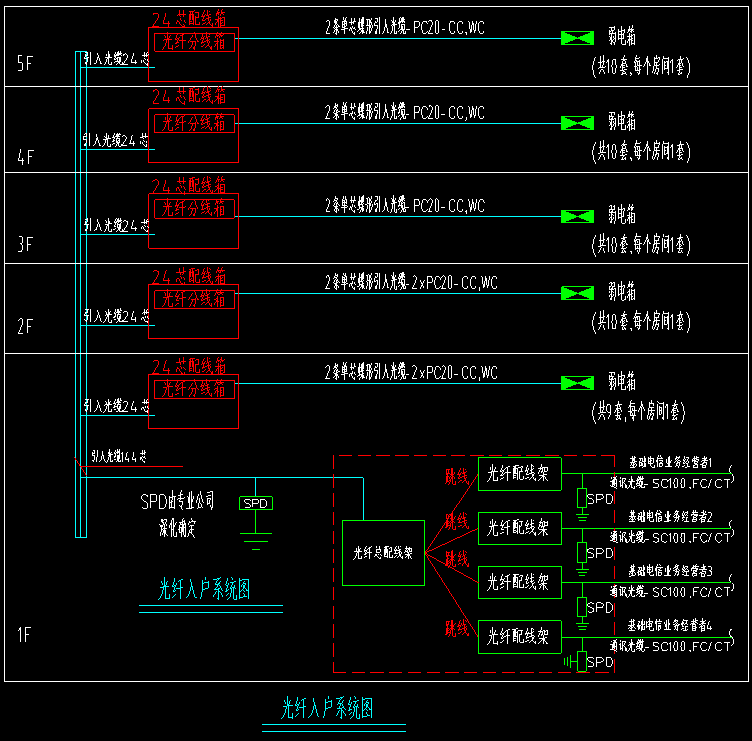
Task: Select the SPD symbol under 基础电信业务经营者4 line
Action: [x=582, y=662]
